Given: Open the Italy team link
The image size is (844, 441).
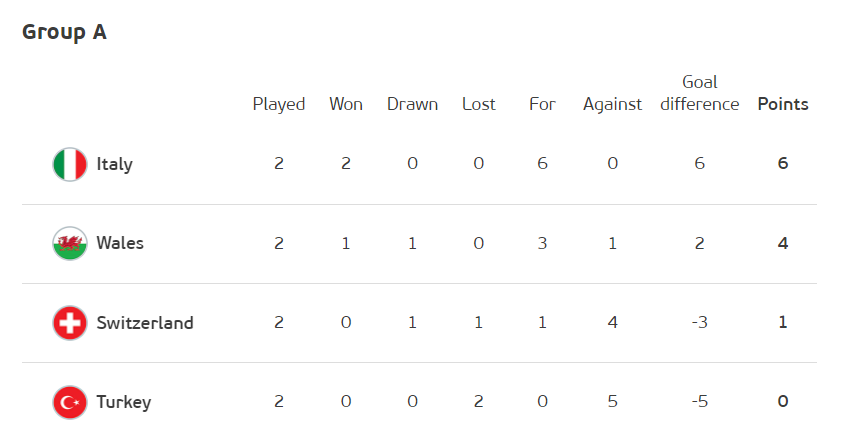Looking at the screenshot, I should pos(114,164).
